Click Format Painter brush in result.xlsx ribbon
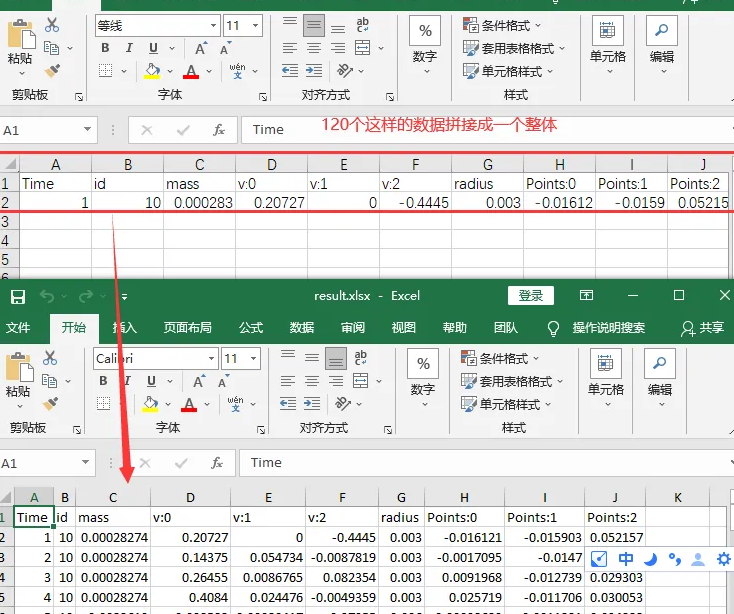The height and width of the screenshot is (614, 734). pos(50,403)
